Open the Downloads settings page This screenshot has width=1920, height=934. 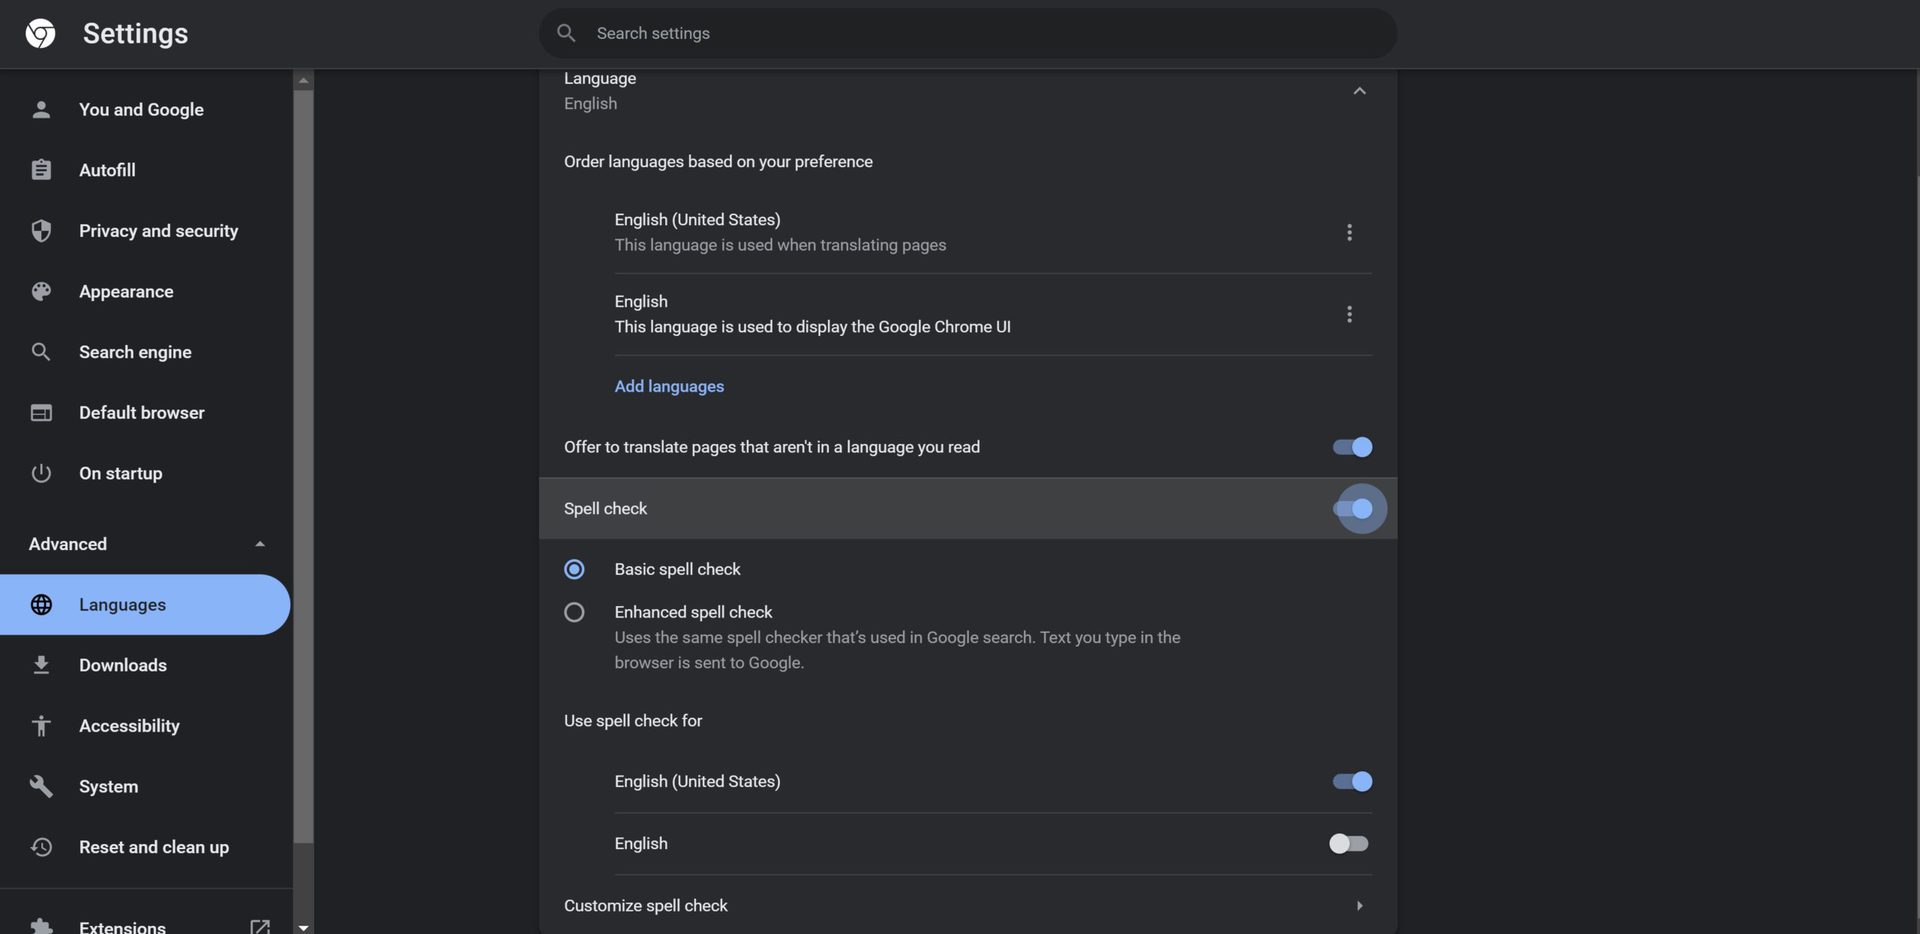coord(123,665)
